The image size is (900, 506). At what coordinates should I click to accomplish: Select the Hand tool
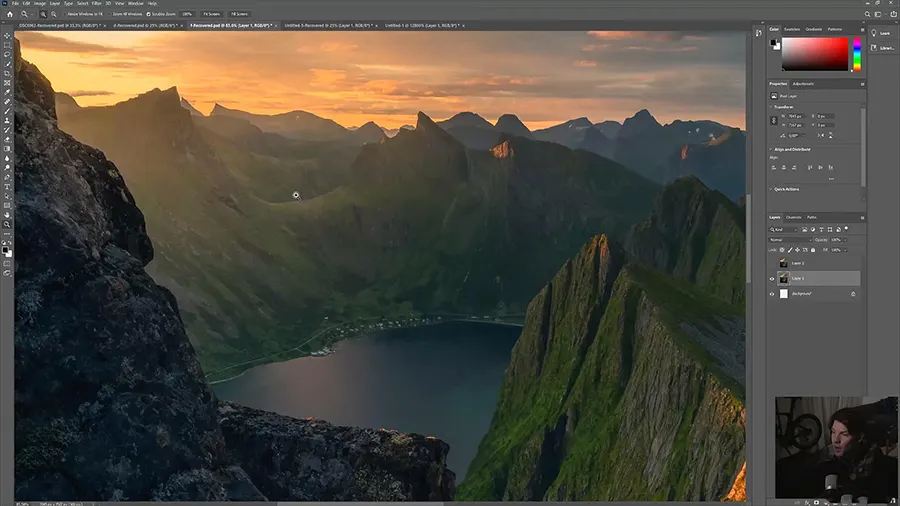point(7,215)
